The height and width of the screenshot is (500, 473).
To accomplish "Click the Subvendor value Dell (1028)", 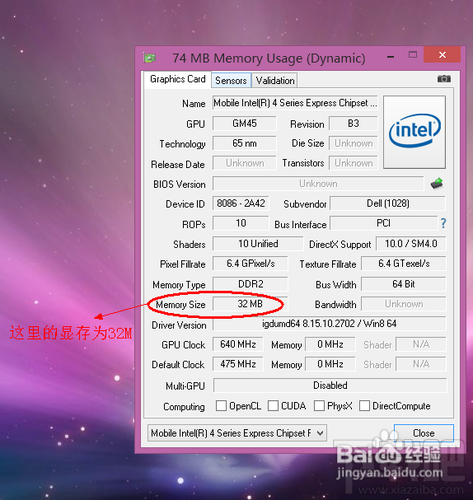I will (x=388, y=203).
